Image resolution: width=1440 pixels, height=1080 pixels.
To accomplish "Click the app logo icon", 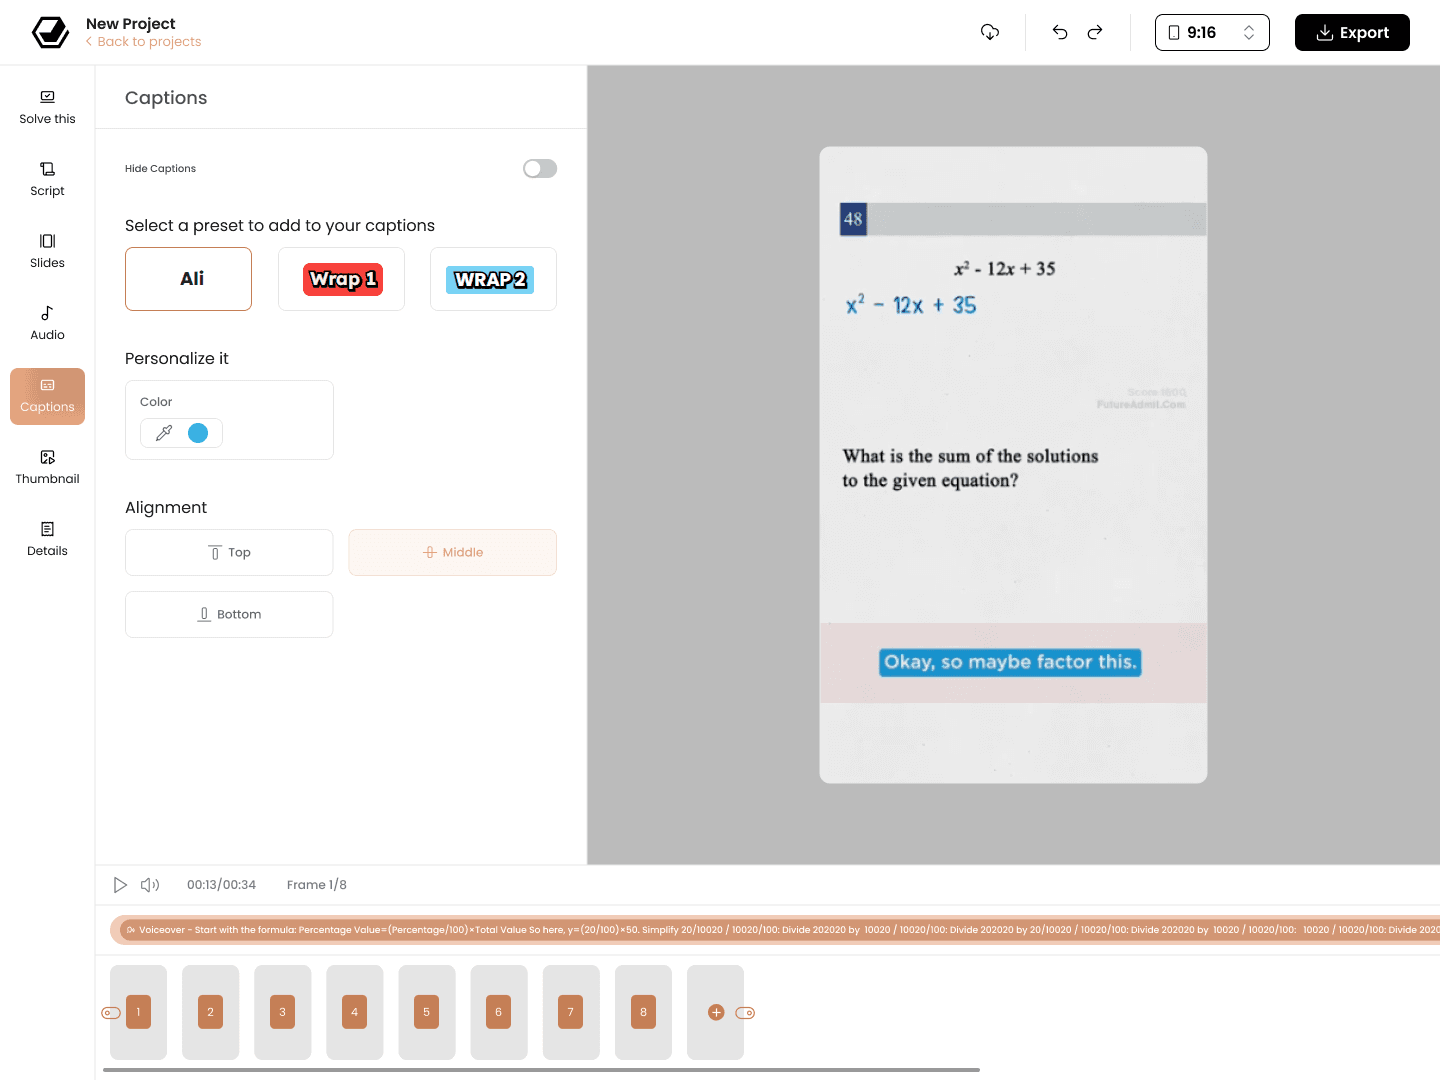I will point(50,32).
